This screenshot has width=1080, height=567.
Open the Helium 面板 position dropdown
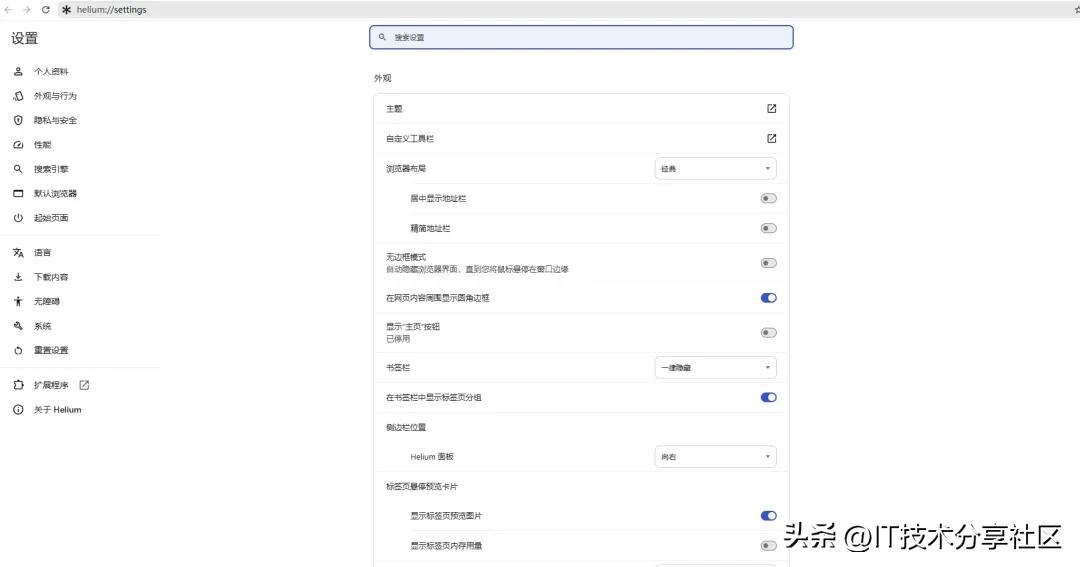716,457
